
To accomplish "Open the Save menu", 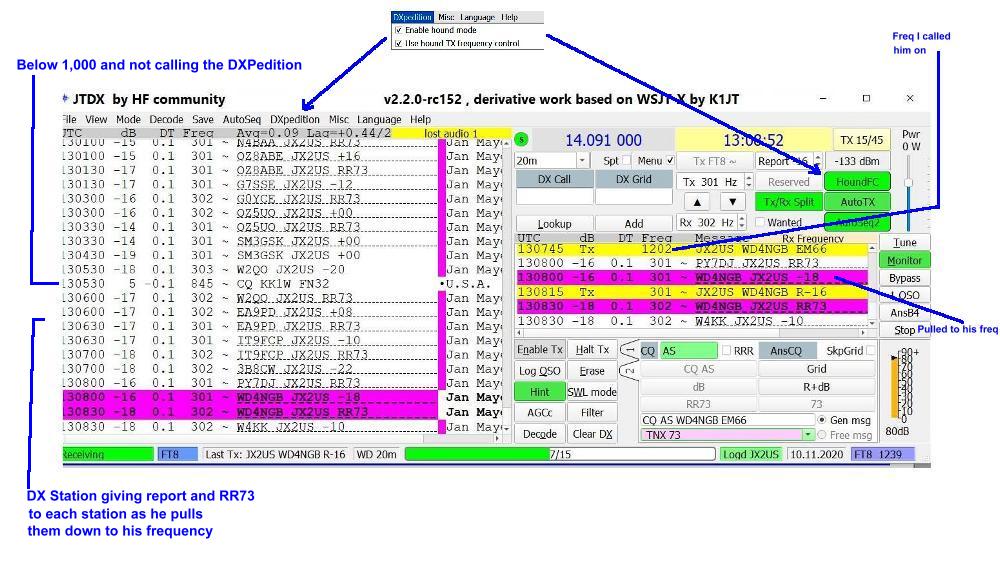I will pos(203,119).
